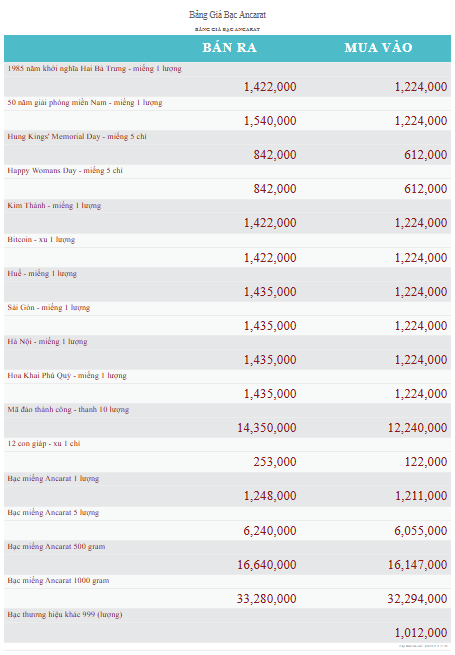Viewport: 455px width, 655px height.
Task: Click the Kim Thành miếng 1 lượng label
Action: click(54, 206)
